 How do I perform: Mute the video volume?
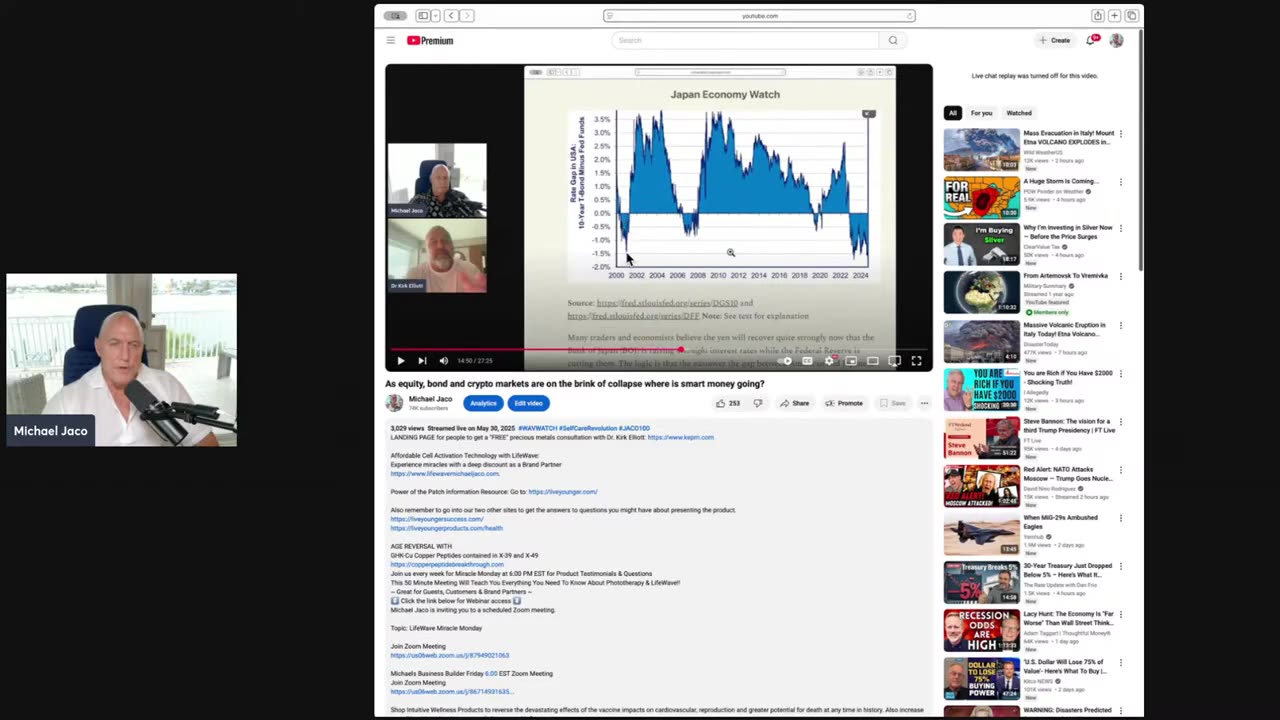pyautogui.click(x=444, y=361)
